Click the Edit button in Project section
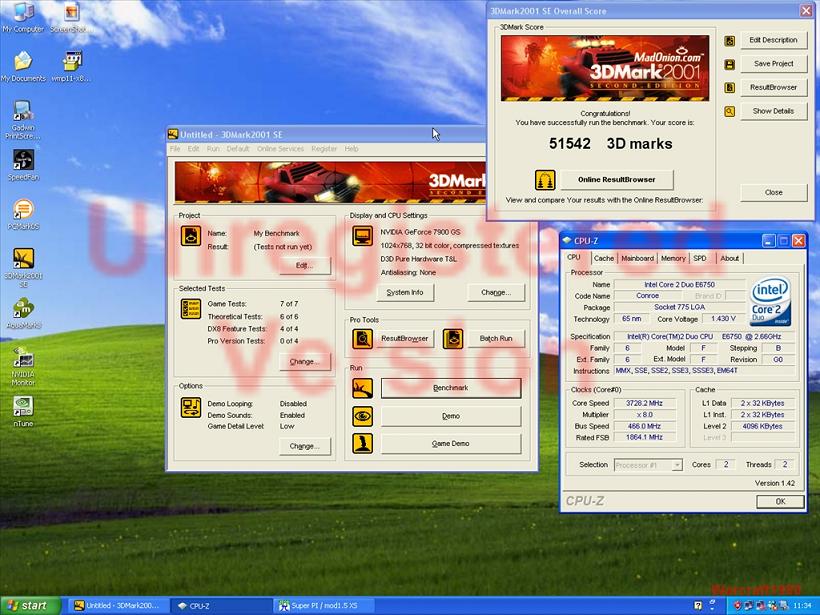Viewport: 820px width, 615px height. coord(305,265)
